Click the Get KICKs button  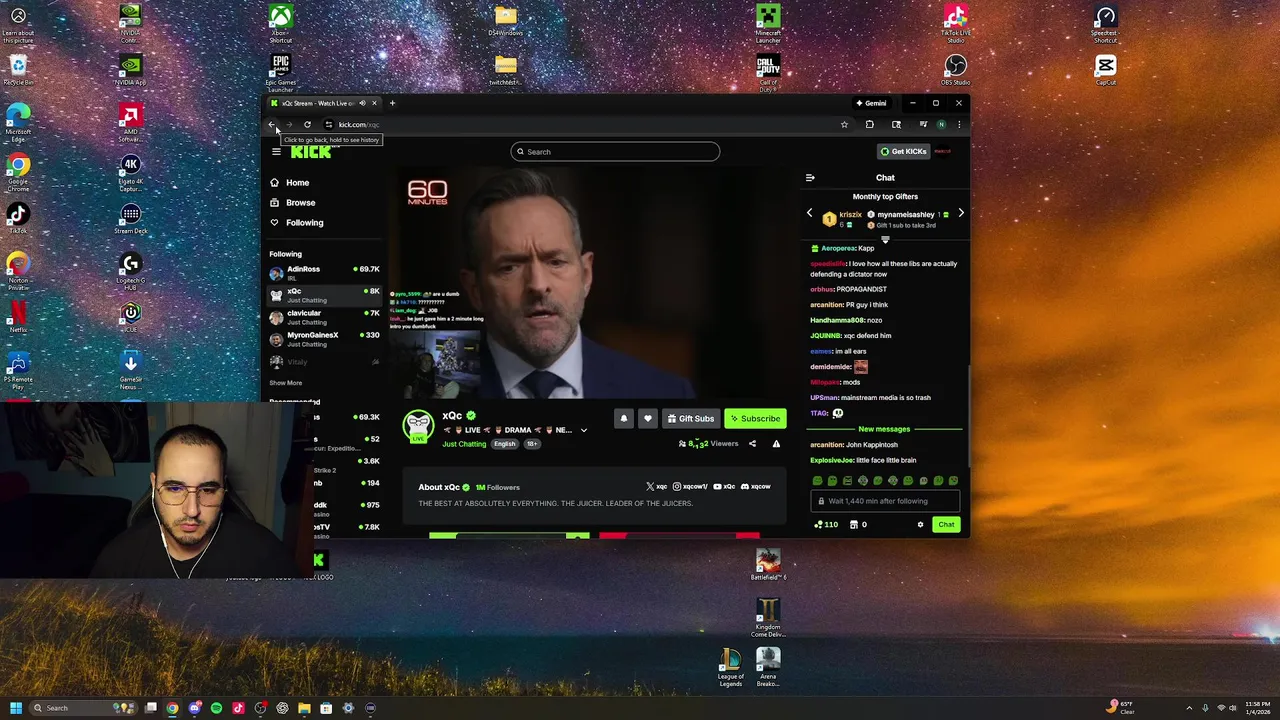coord(903,152)
